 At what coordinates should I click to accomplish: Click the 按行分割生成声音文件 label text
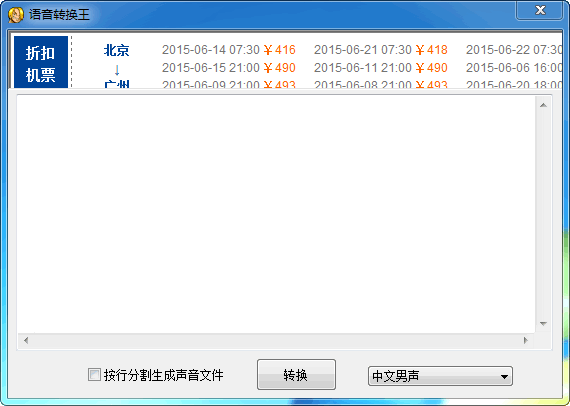pyautogui.click(x=164, y=375)
